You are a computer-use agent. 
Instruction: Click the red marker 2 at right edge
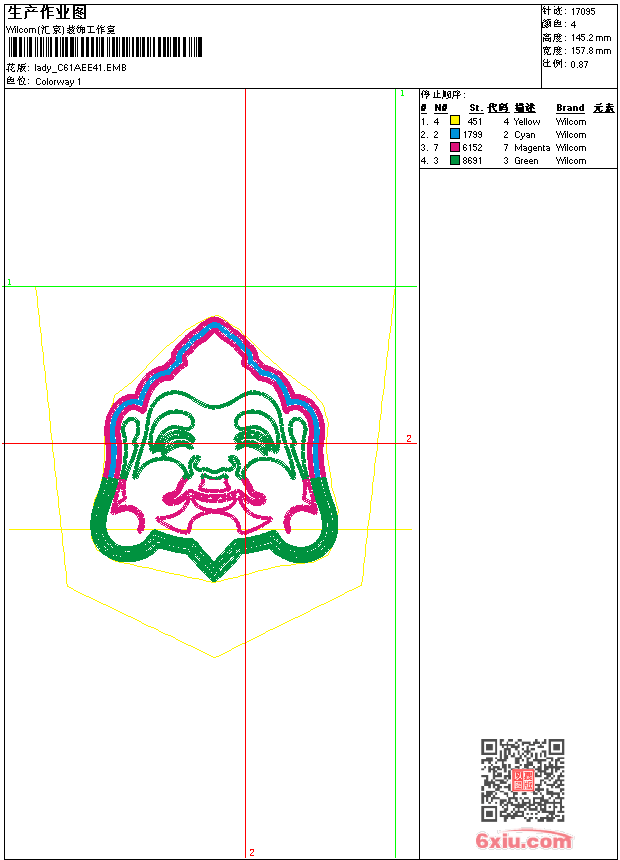408,438
